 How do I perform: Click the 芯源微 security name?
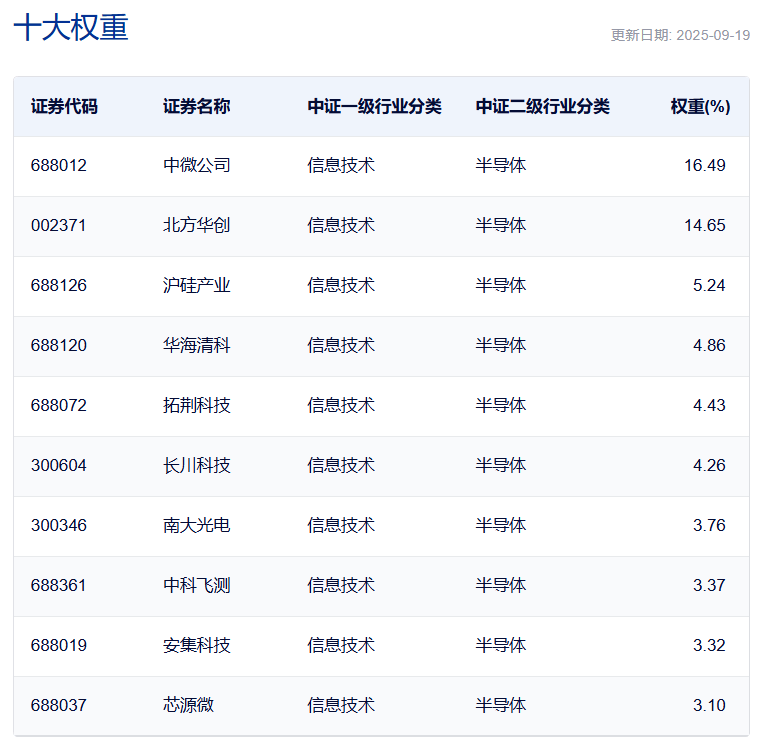click(188, 706)
